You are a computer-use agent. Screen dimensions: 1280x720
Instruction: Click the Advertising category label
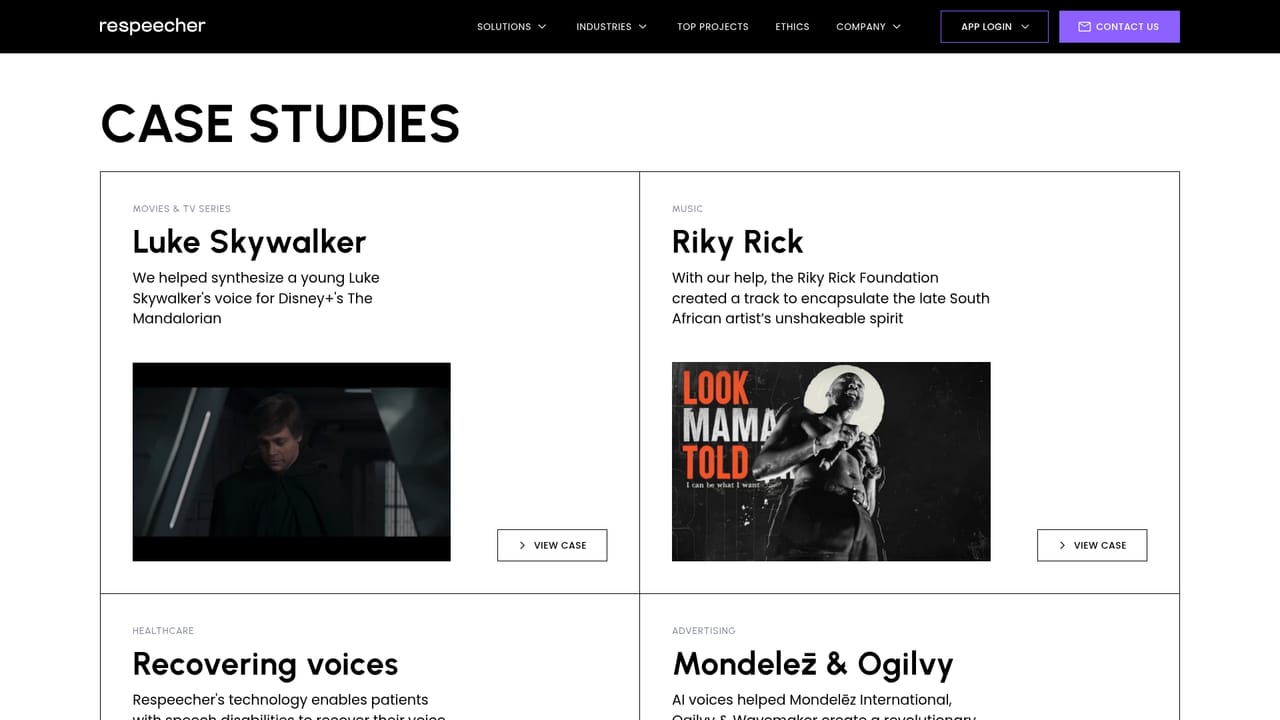pyautogui.click(x=704, y=631)
